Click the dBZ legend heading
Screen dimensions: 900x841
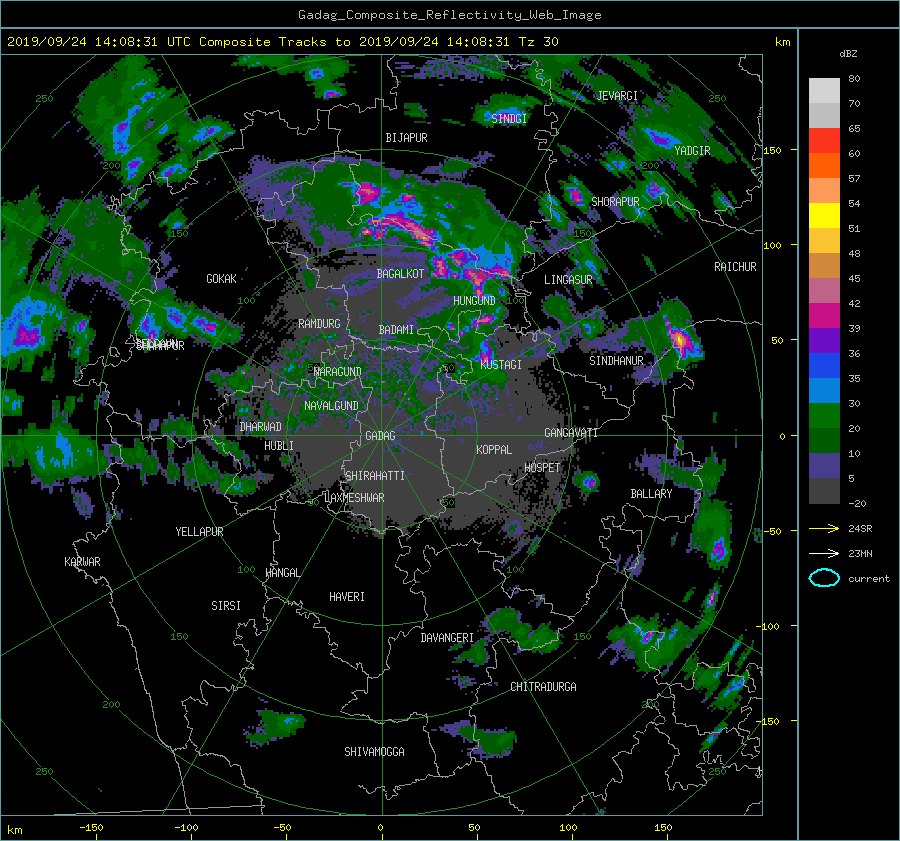tap(848, 54)
